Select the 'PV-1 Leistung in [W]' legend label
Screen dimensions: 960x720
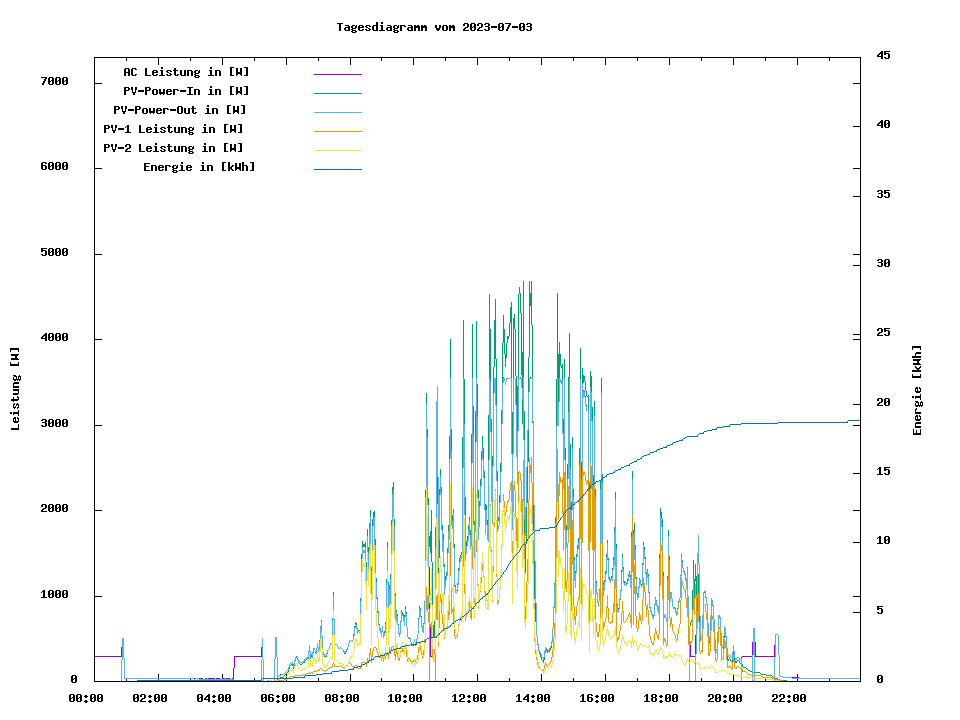(x=173, y=129)
